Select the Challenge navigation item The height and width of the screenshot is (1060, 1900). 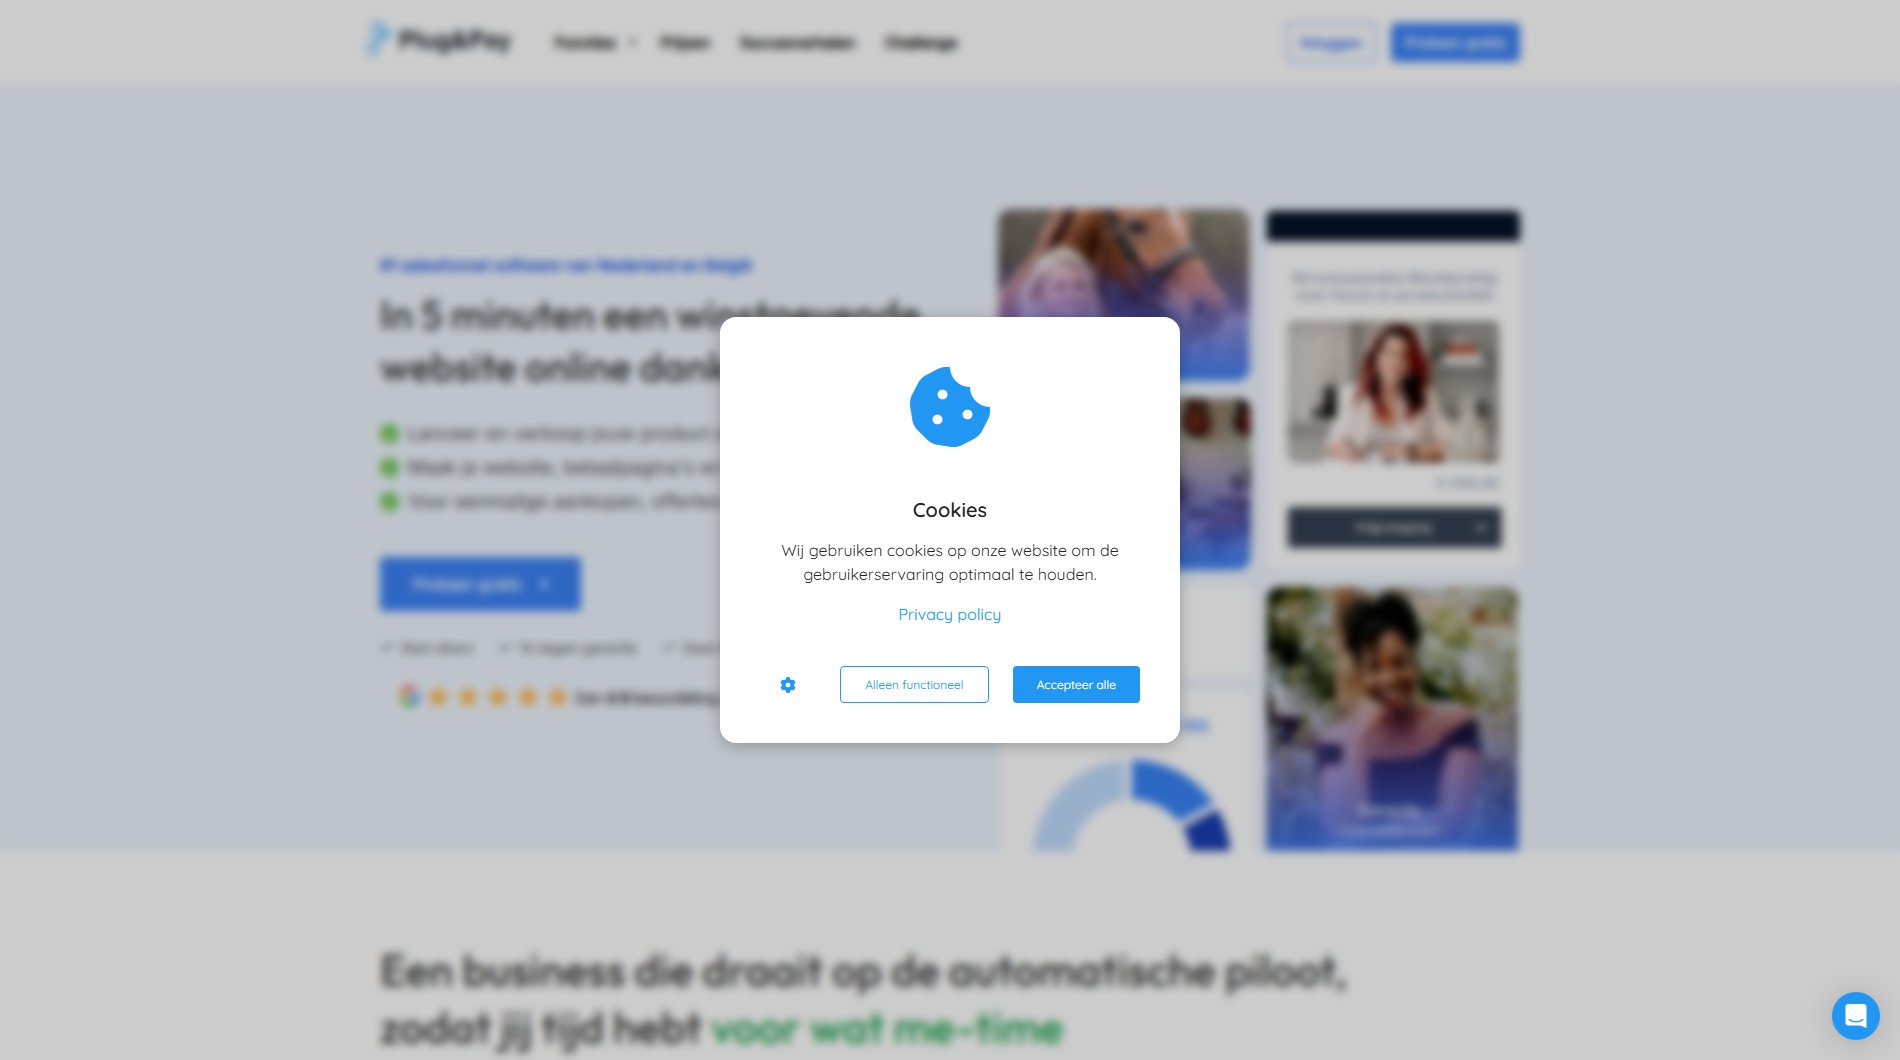(921, 42)
